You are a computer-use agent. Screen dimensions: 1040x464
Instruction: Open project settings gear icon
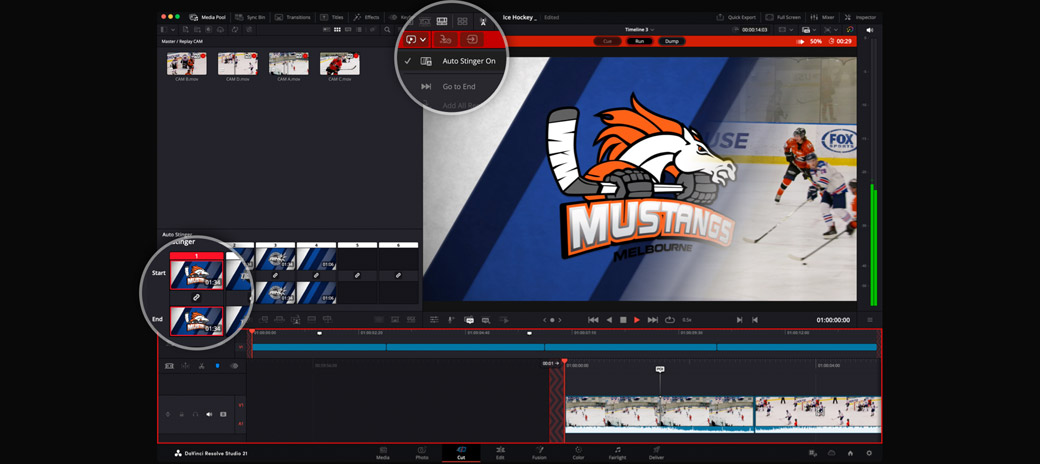tap(869, 453)
